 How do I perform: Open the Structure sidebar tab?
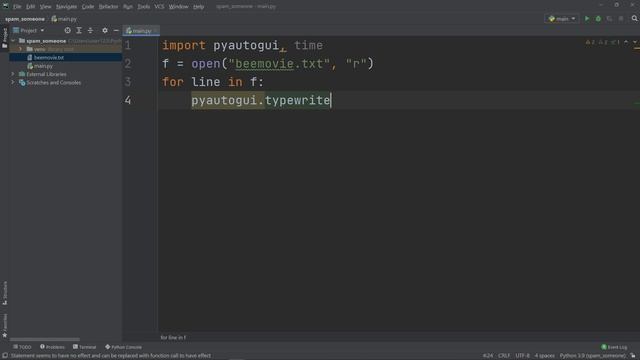[4, 292]
